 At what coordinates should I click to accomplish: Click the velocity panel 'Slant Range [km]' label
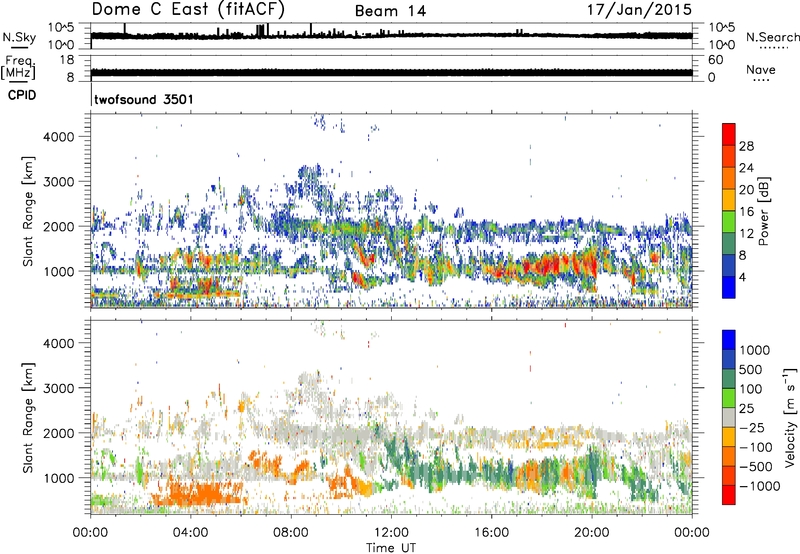tap(28, 418)
